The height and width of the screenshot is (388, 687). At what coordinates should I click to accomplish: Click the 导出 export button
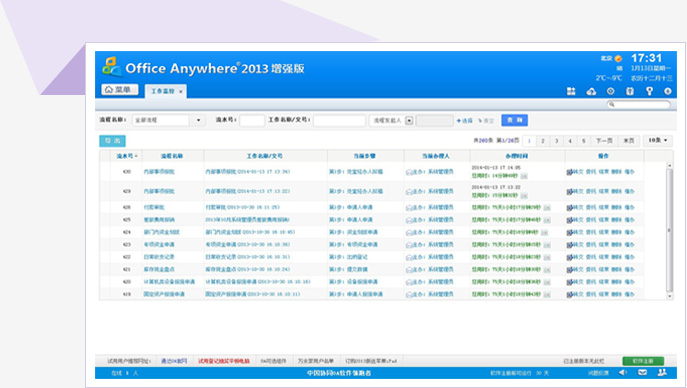[113, 141]
